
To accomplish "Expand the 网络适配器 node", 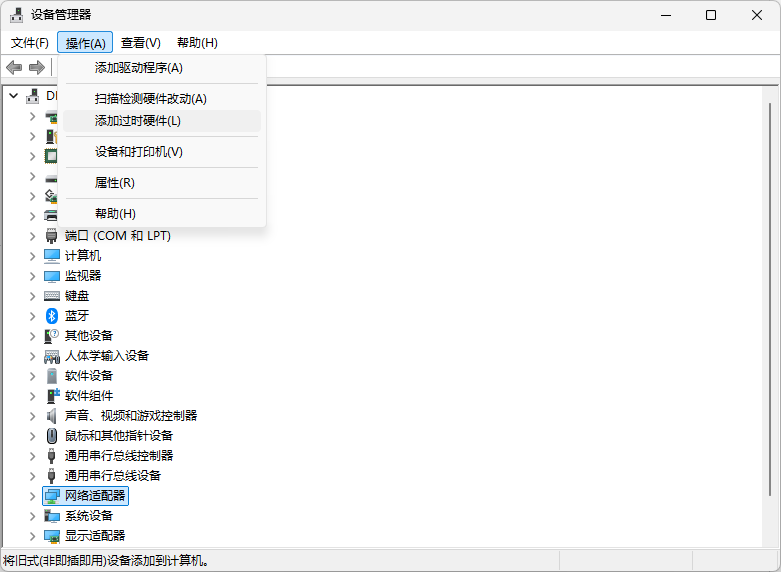I will coord(32,496).
